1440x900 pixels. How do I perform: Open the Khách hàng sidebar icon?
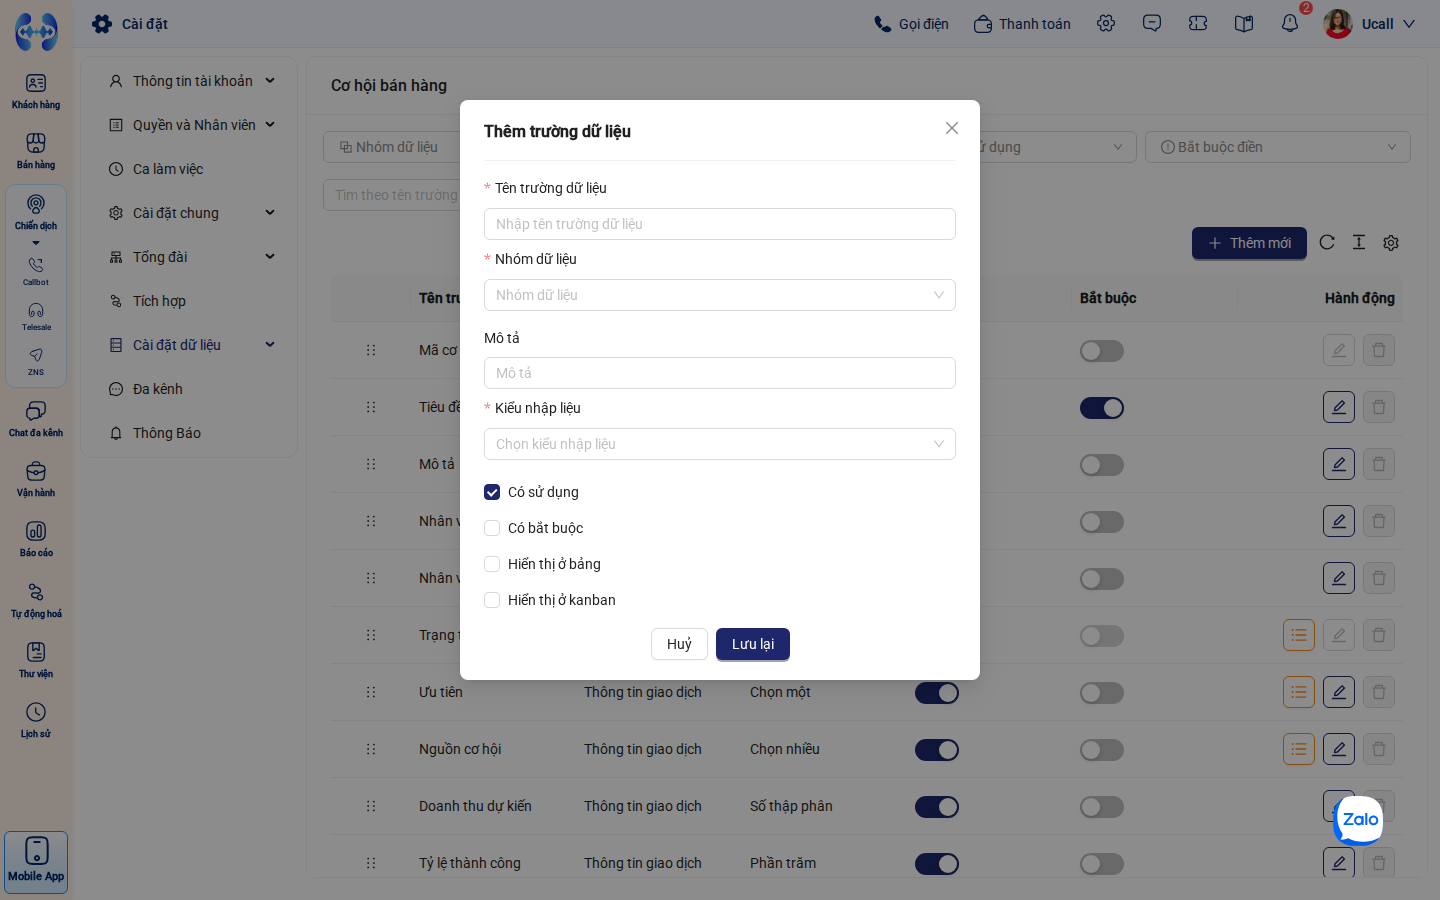point(36,91)
